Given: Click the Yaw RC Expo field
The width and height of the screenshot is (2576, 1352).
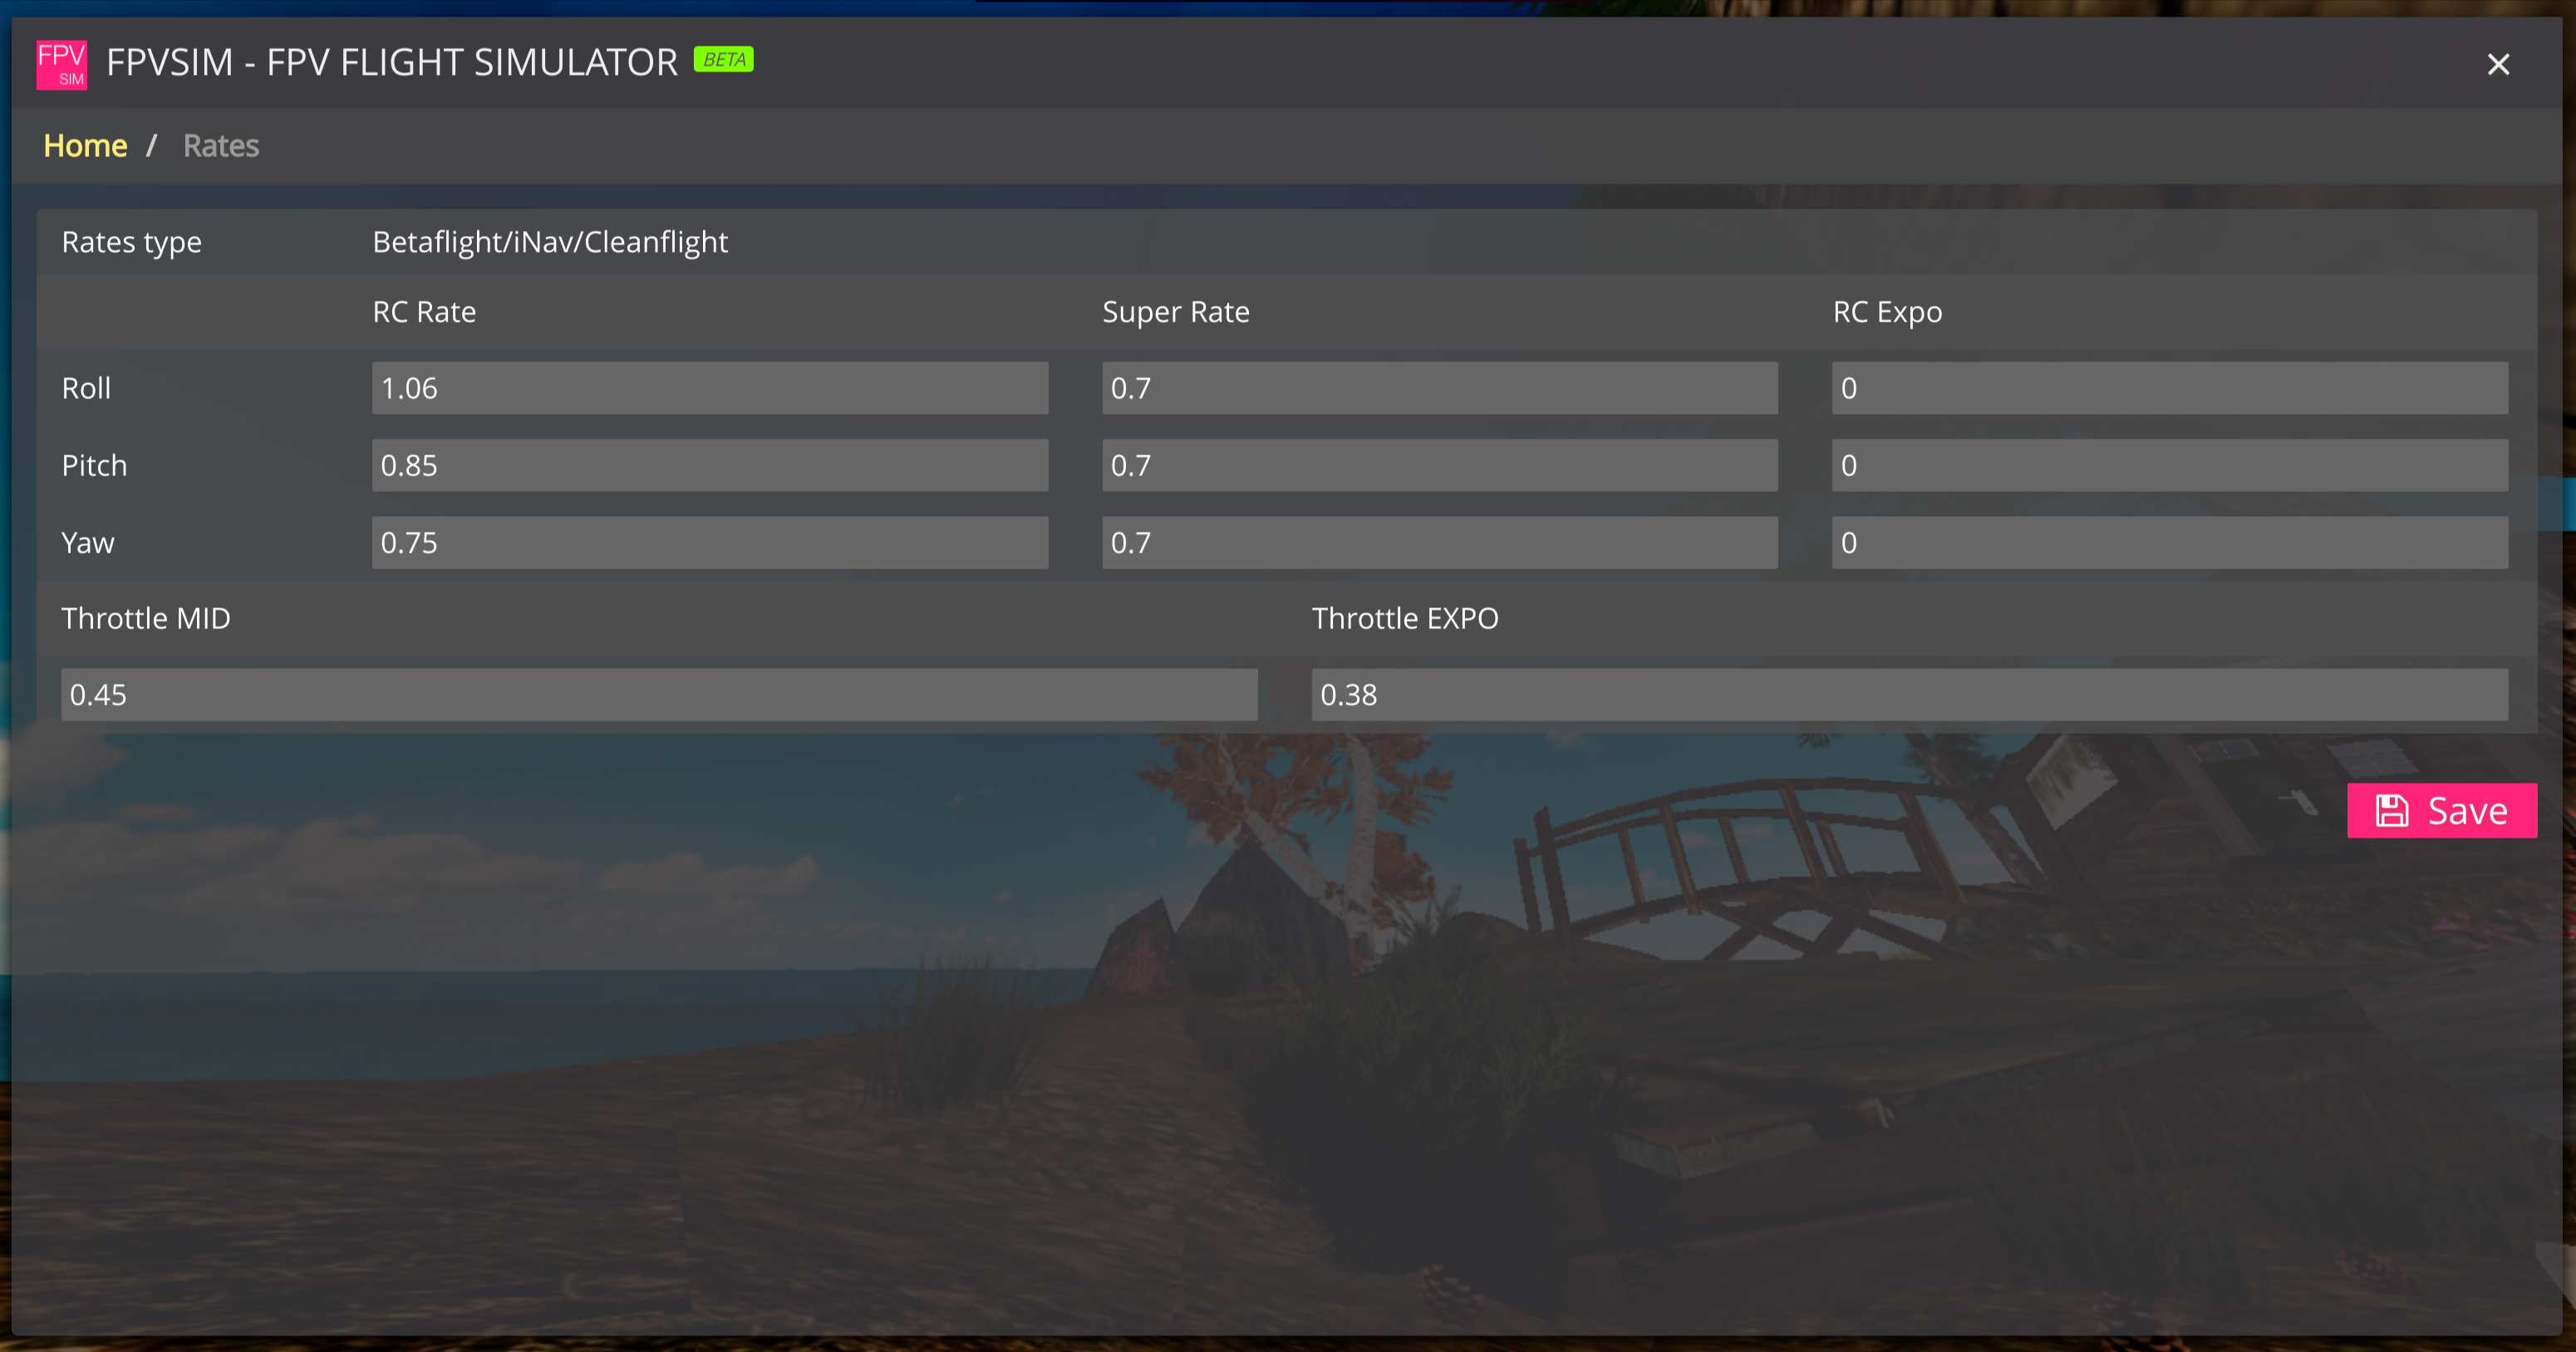Looking at the screenshot, I should pos(2168,542).
